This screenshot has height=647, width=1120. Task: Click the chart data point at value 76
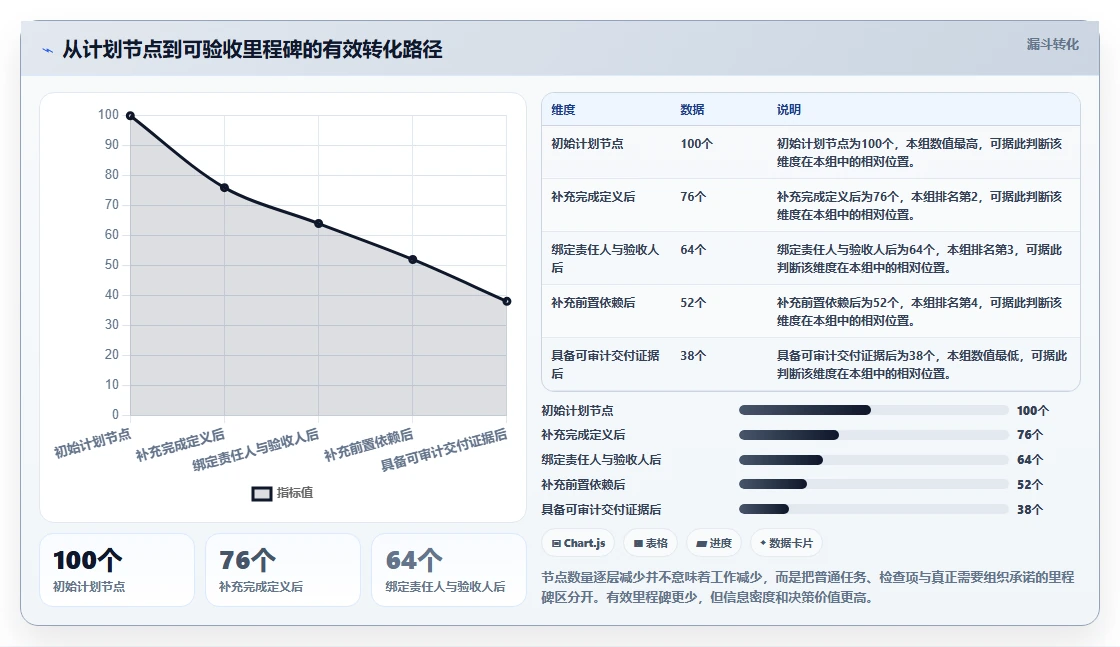[224, 188]
